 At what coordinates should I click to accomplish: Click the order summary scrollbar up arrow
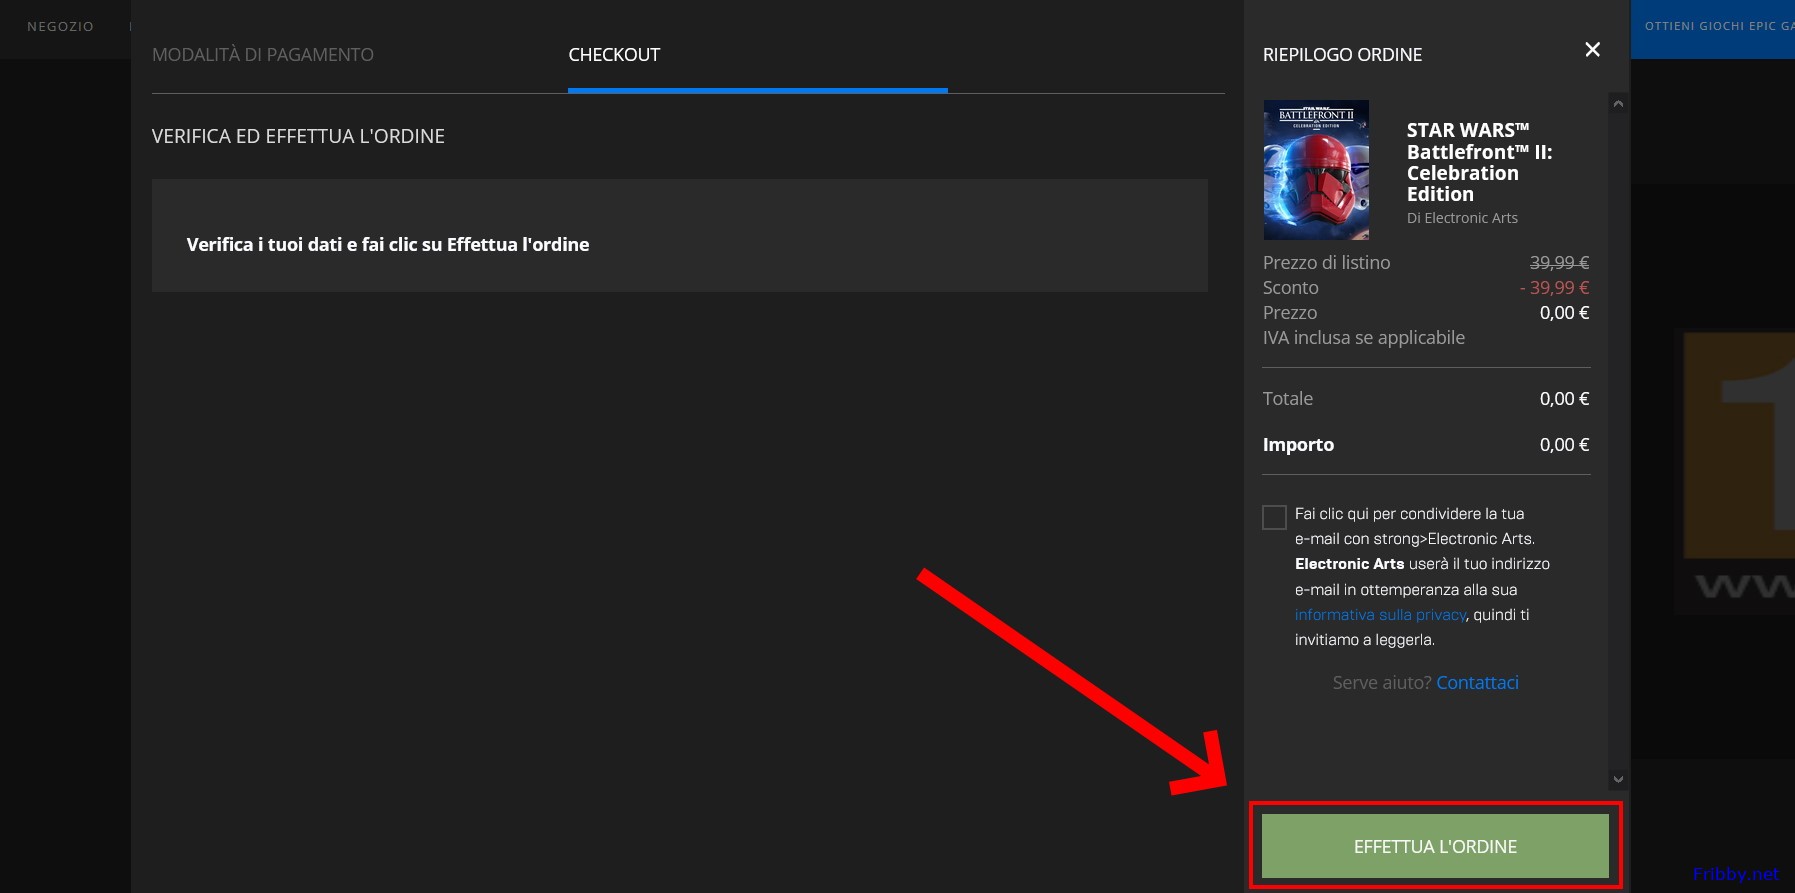coord(1618,104)
